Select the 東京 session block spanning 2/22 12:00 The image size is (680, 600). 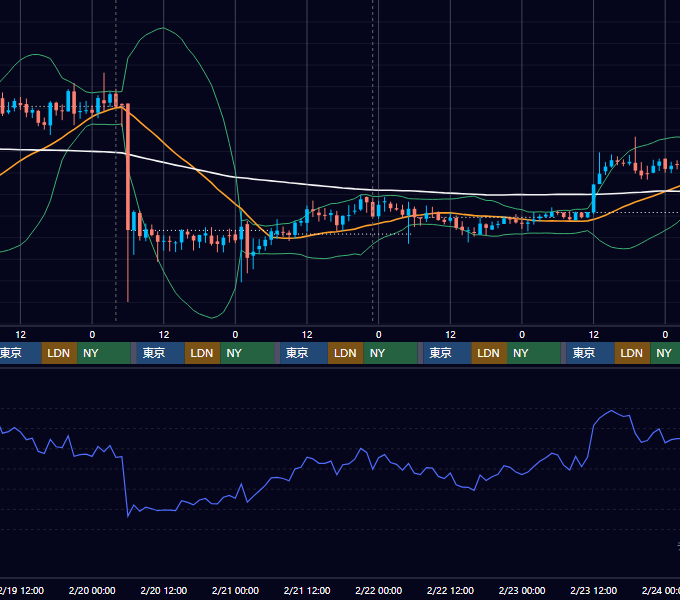point(447,353)
